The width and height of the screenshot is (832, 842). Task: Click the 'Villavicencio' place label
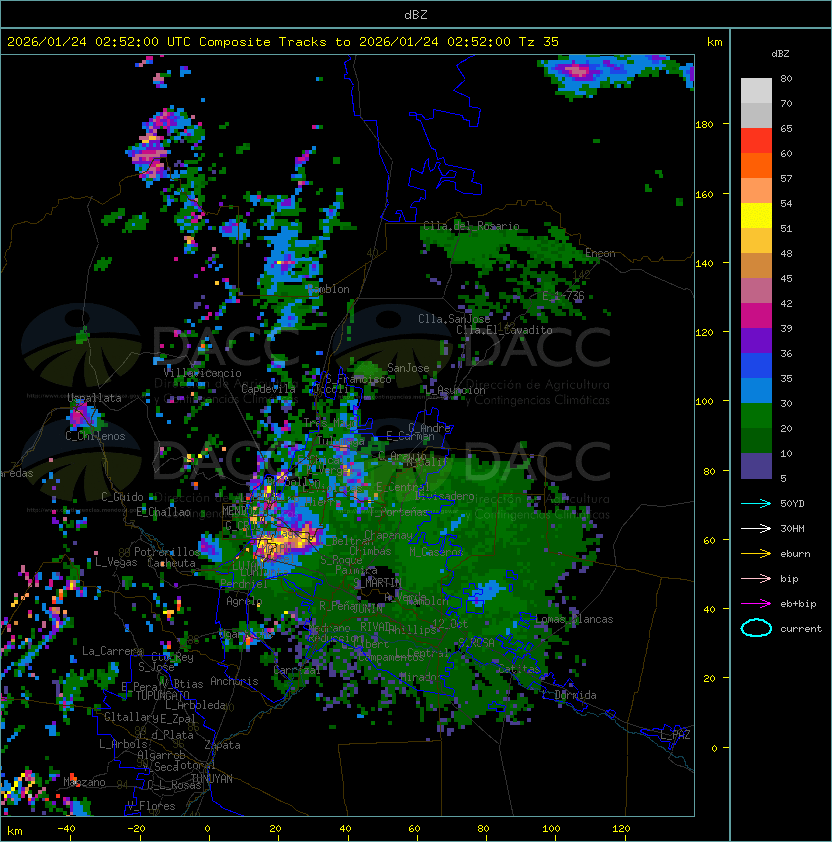(202, 373)
